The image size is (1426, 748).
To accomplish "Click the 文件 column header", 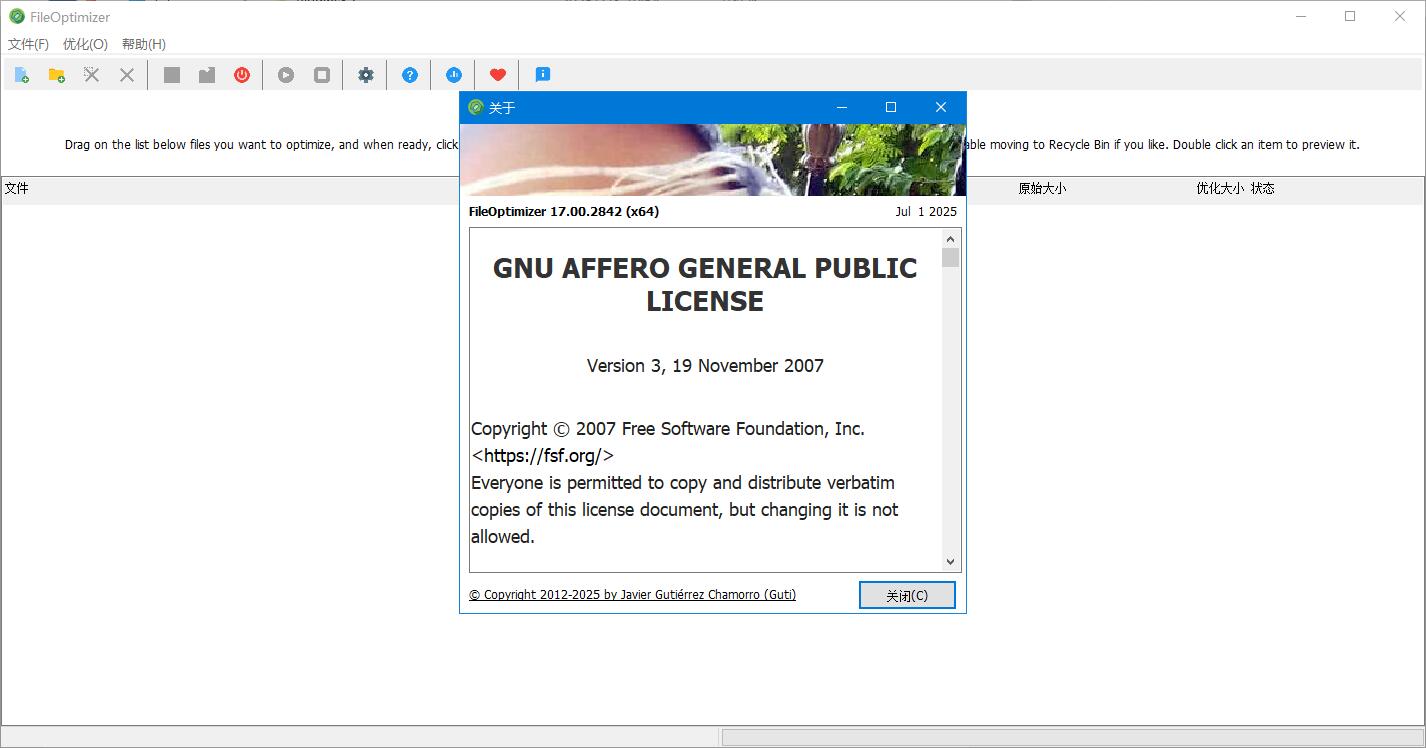I will point(17,188).
